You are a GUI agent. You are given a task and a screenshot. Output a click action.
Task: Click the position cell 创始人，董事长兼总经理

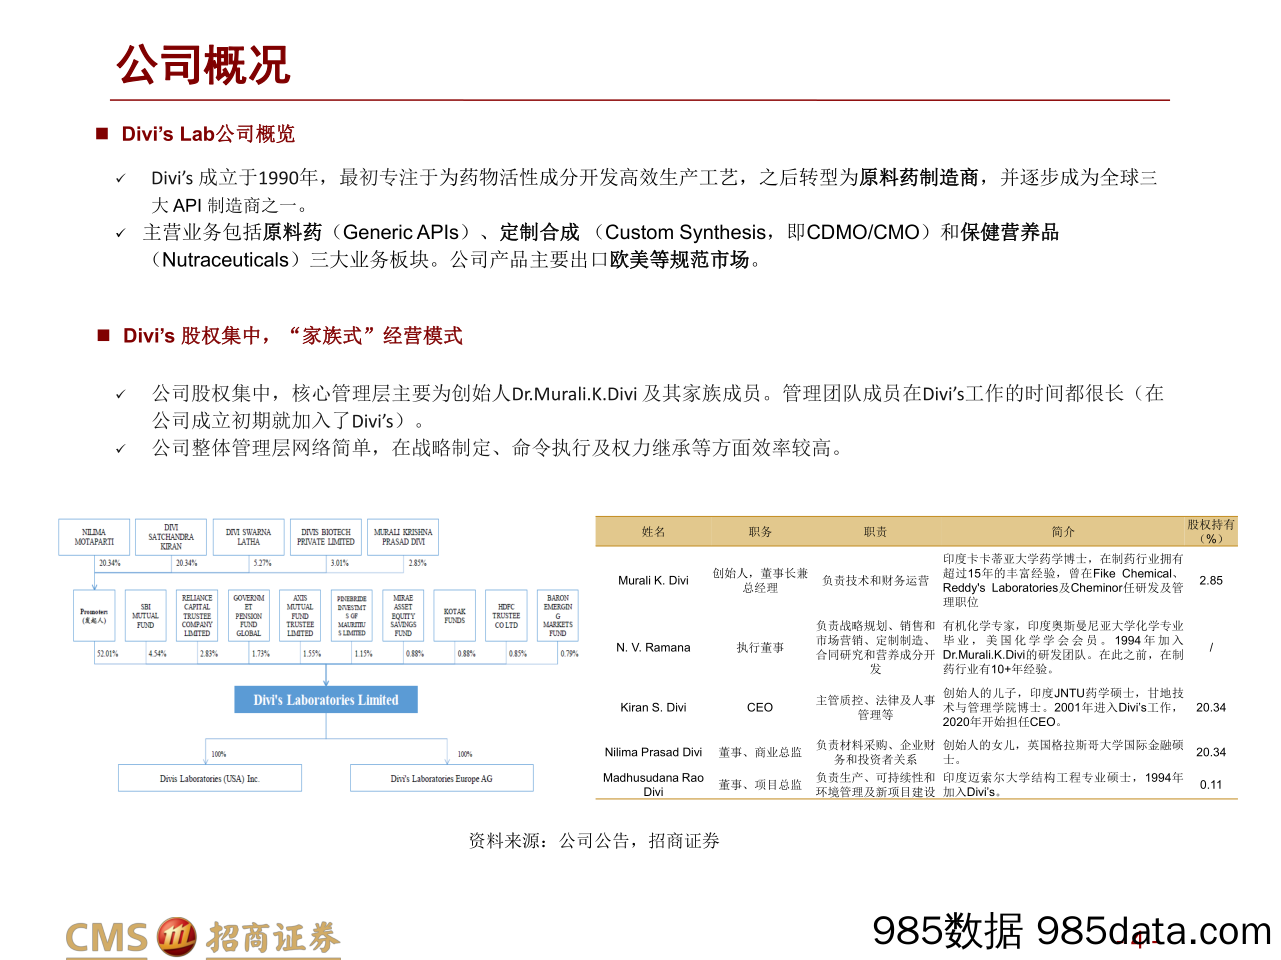tap(760, 581)
